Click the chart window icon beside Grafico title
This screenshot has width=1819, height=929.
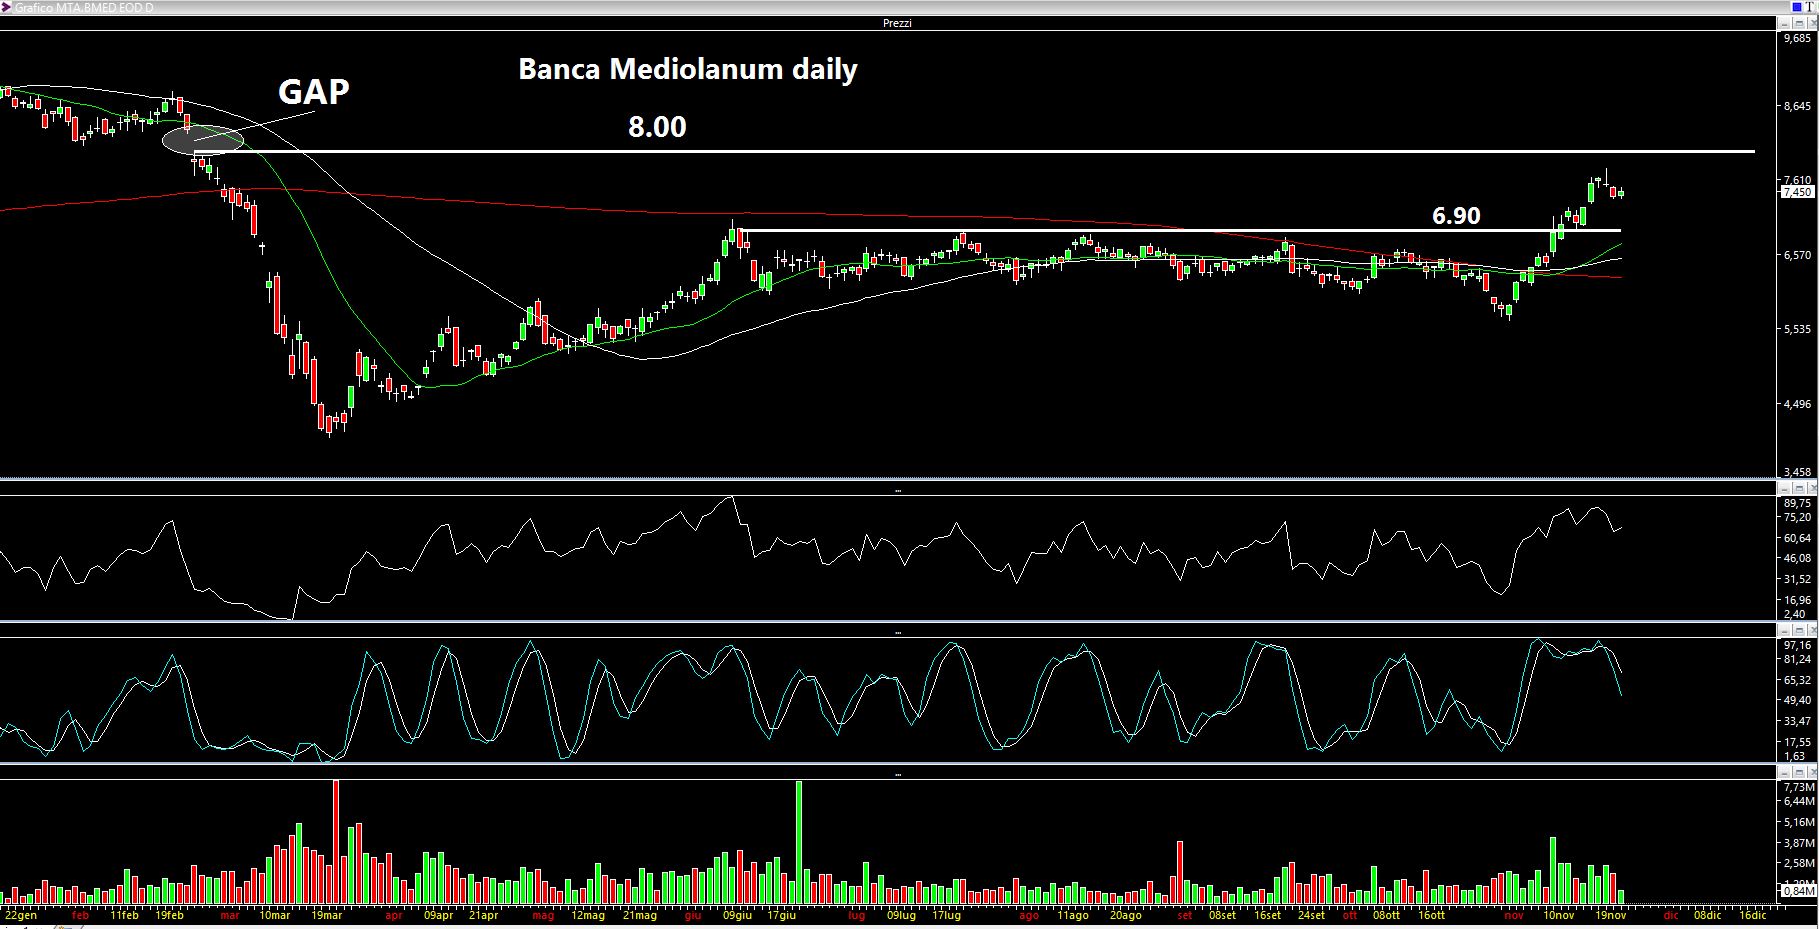coord(7,7)
